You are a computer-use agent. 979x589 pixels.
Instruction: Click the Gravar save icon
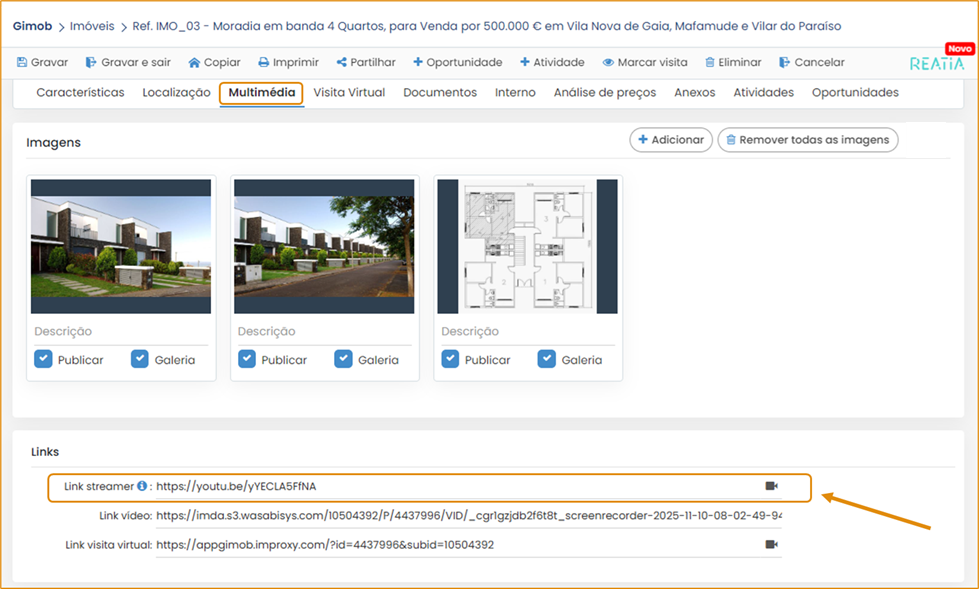tap(22, 62)
